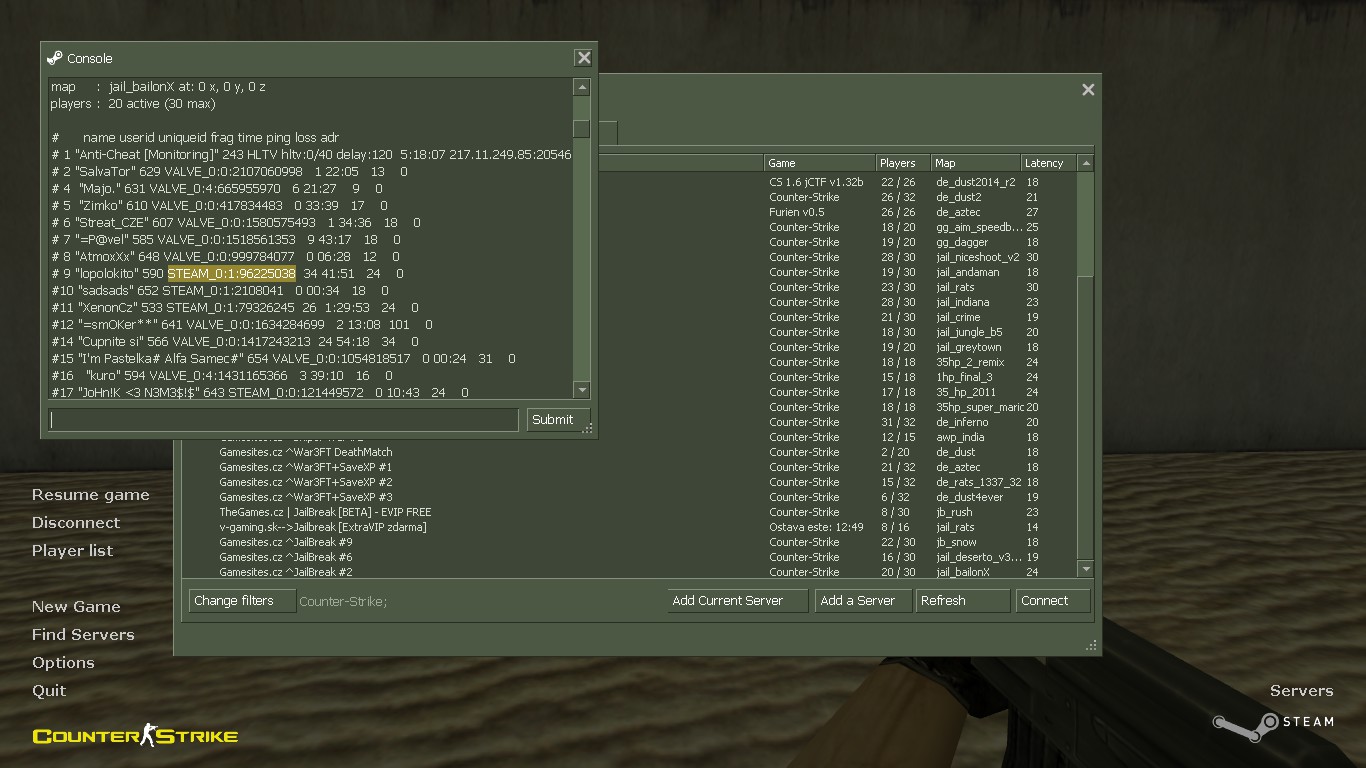Screen dimensions: 1366x768
Task: Sort servers by Latency column
Action: pyautogui.click(x=1048, y=163)
